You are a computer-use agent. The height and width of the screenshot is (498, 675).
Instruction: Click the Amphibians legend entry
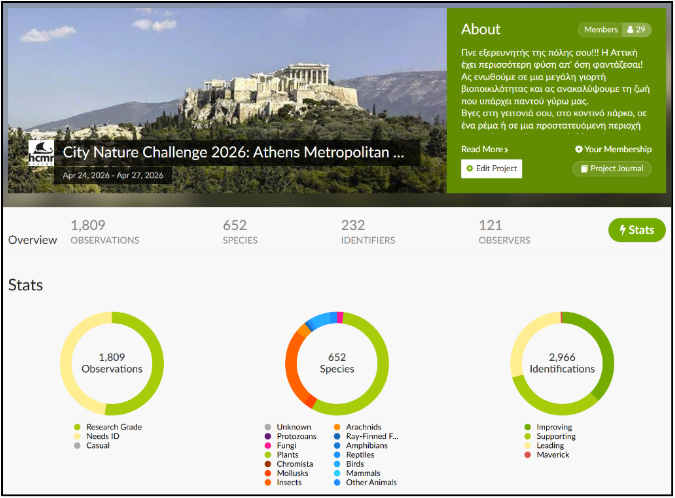(361, 445)
